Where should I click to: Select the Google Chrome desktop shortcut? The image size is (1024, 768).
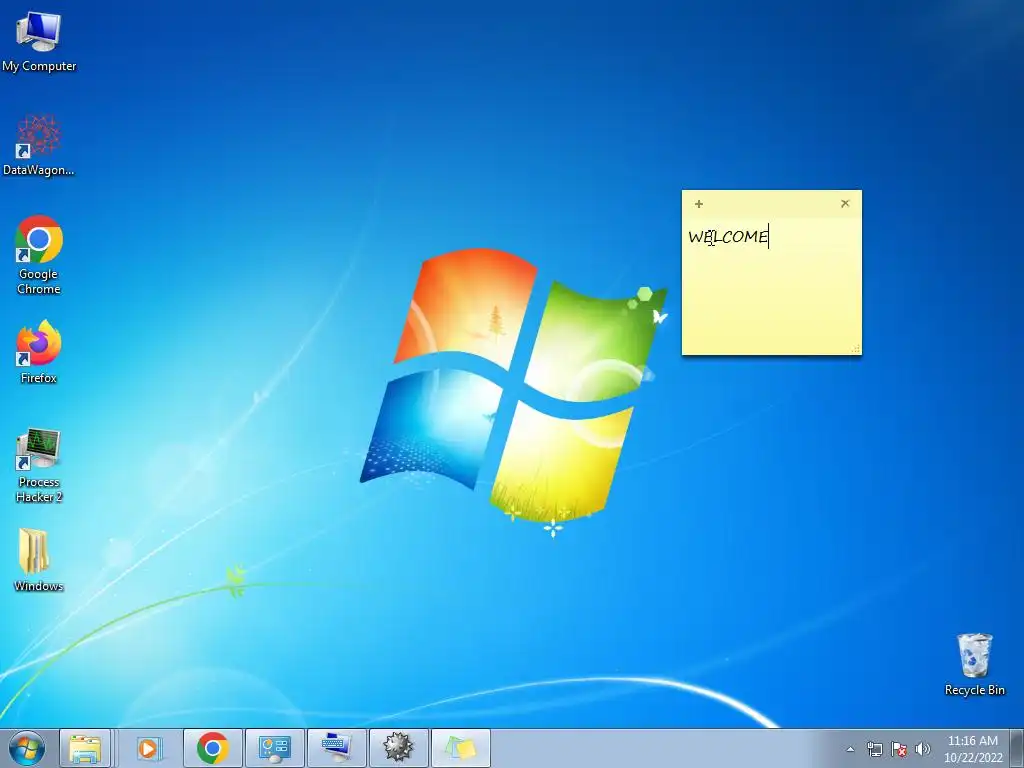click(x=39, y=255)
